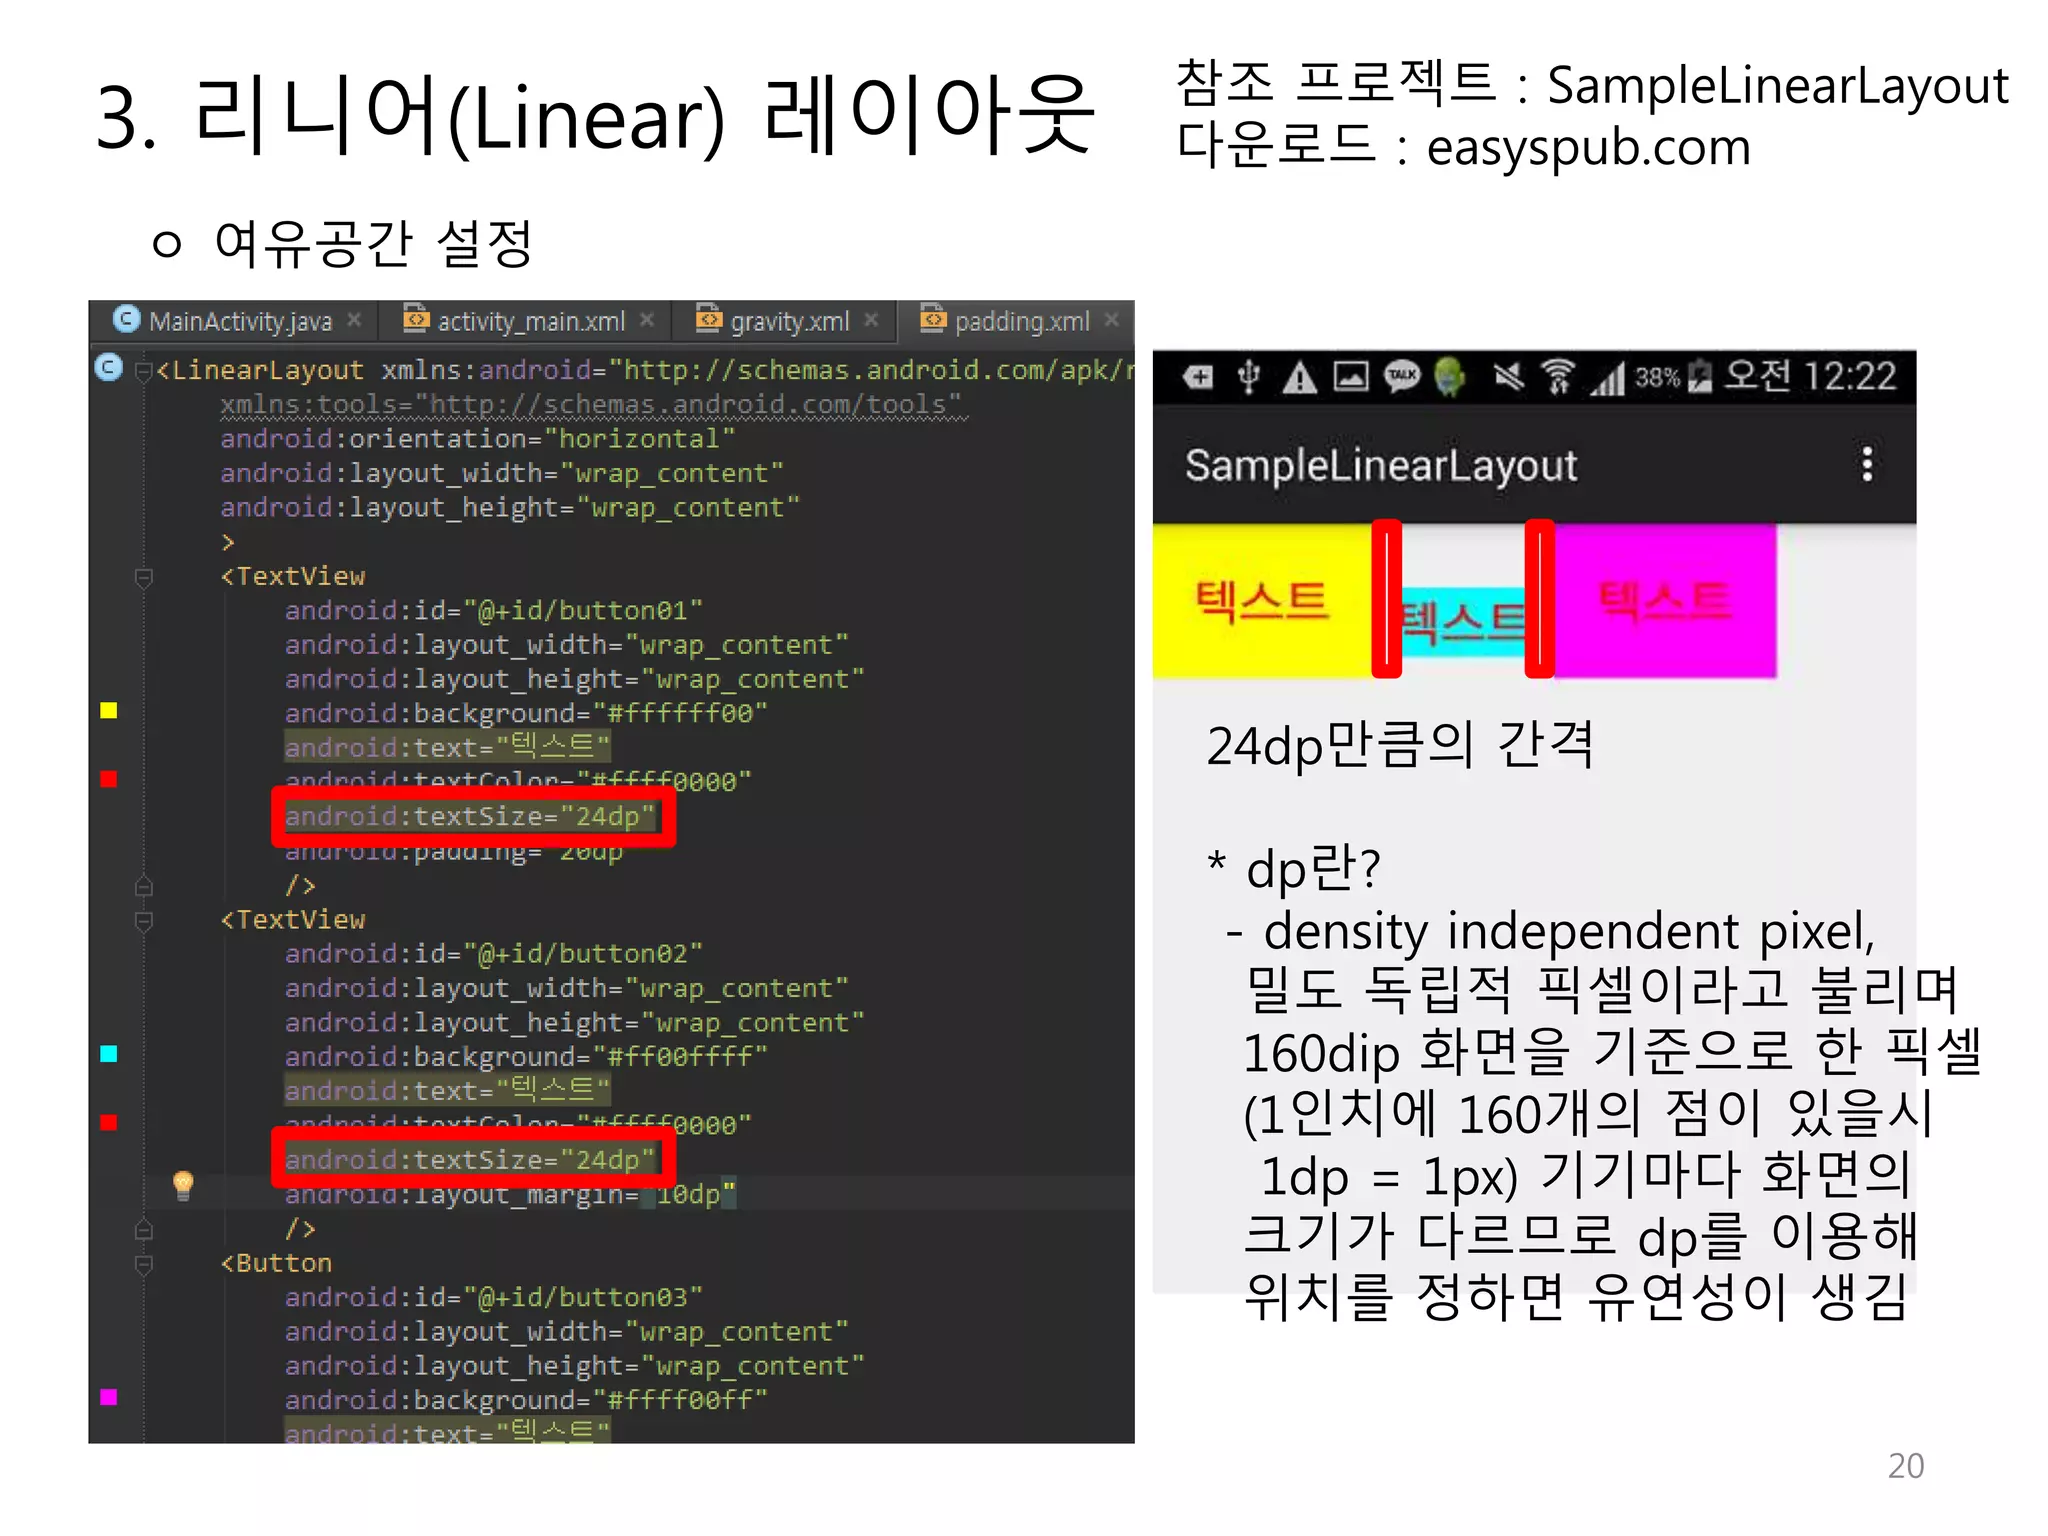Open the red textColor swatch for button01
This screenshot has height=1536, width=2048.
[109, 779]
